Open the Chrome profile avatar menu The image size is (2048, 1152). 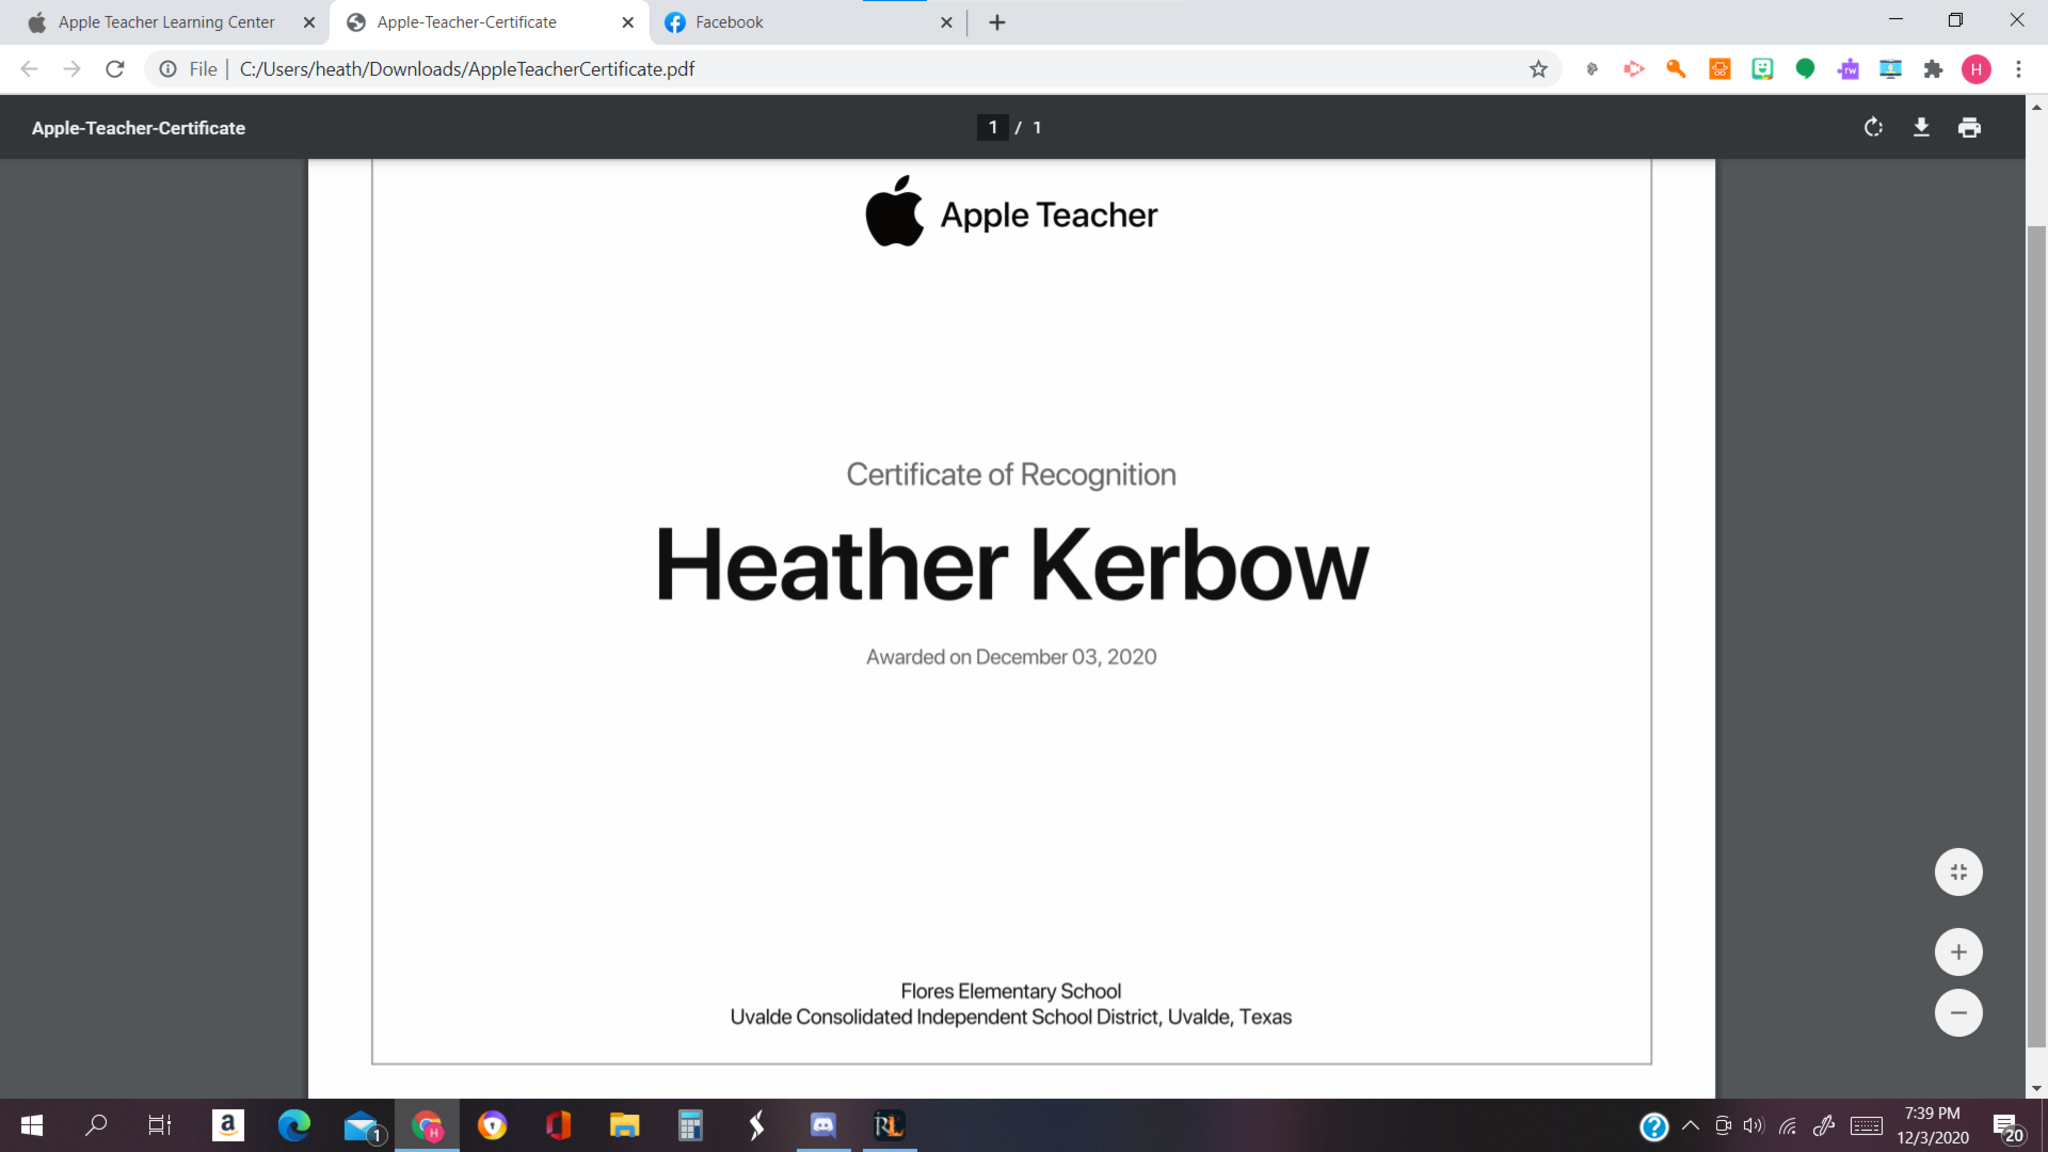[1976, 69]
